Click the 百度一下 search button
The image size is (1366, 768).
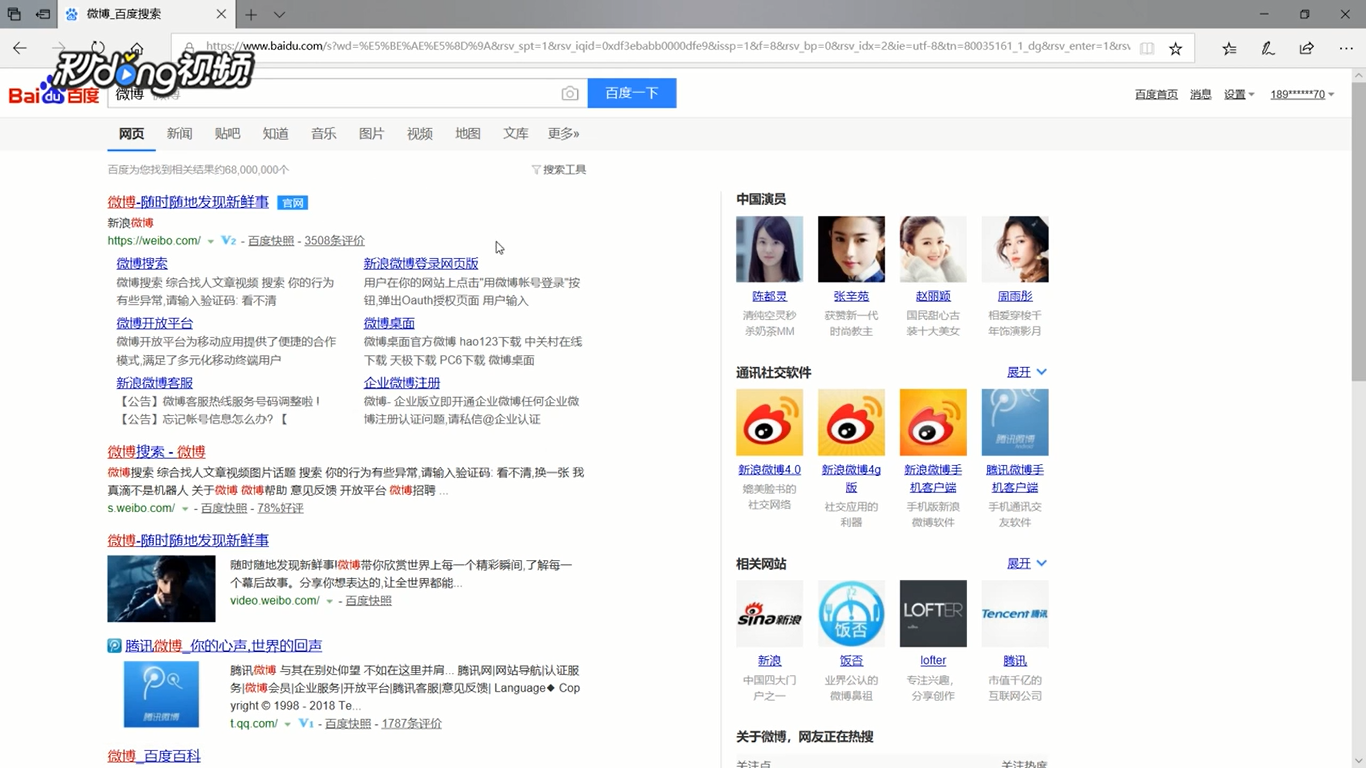(x=632, y=93)
